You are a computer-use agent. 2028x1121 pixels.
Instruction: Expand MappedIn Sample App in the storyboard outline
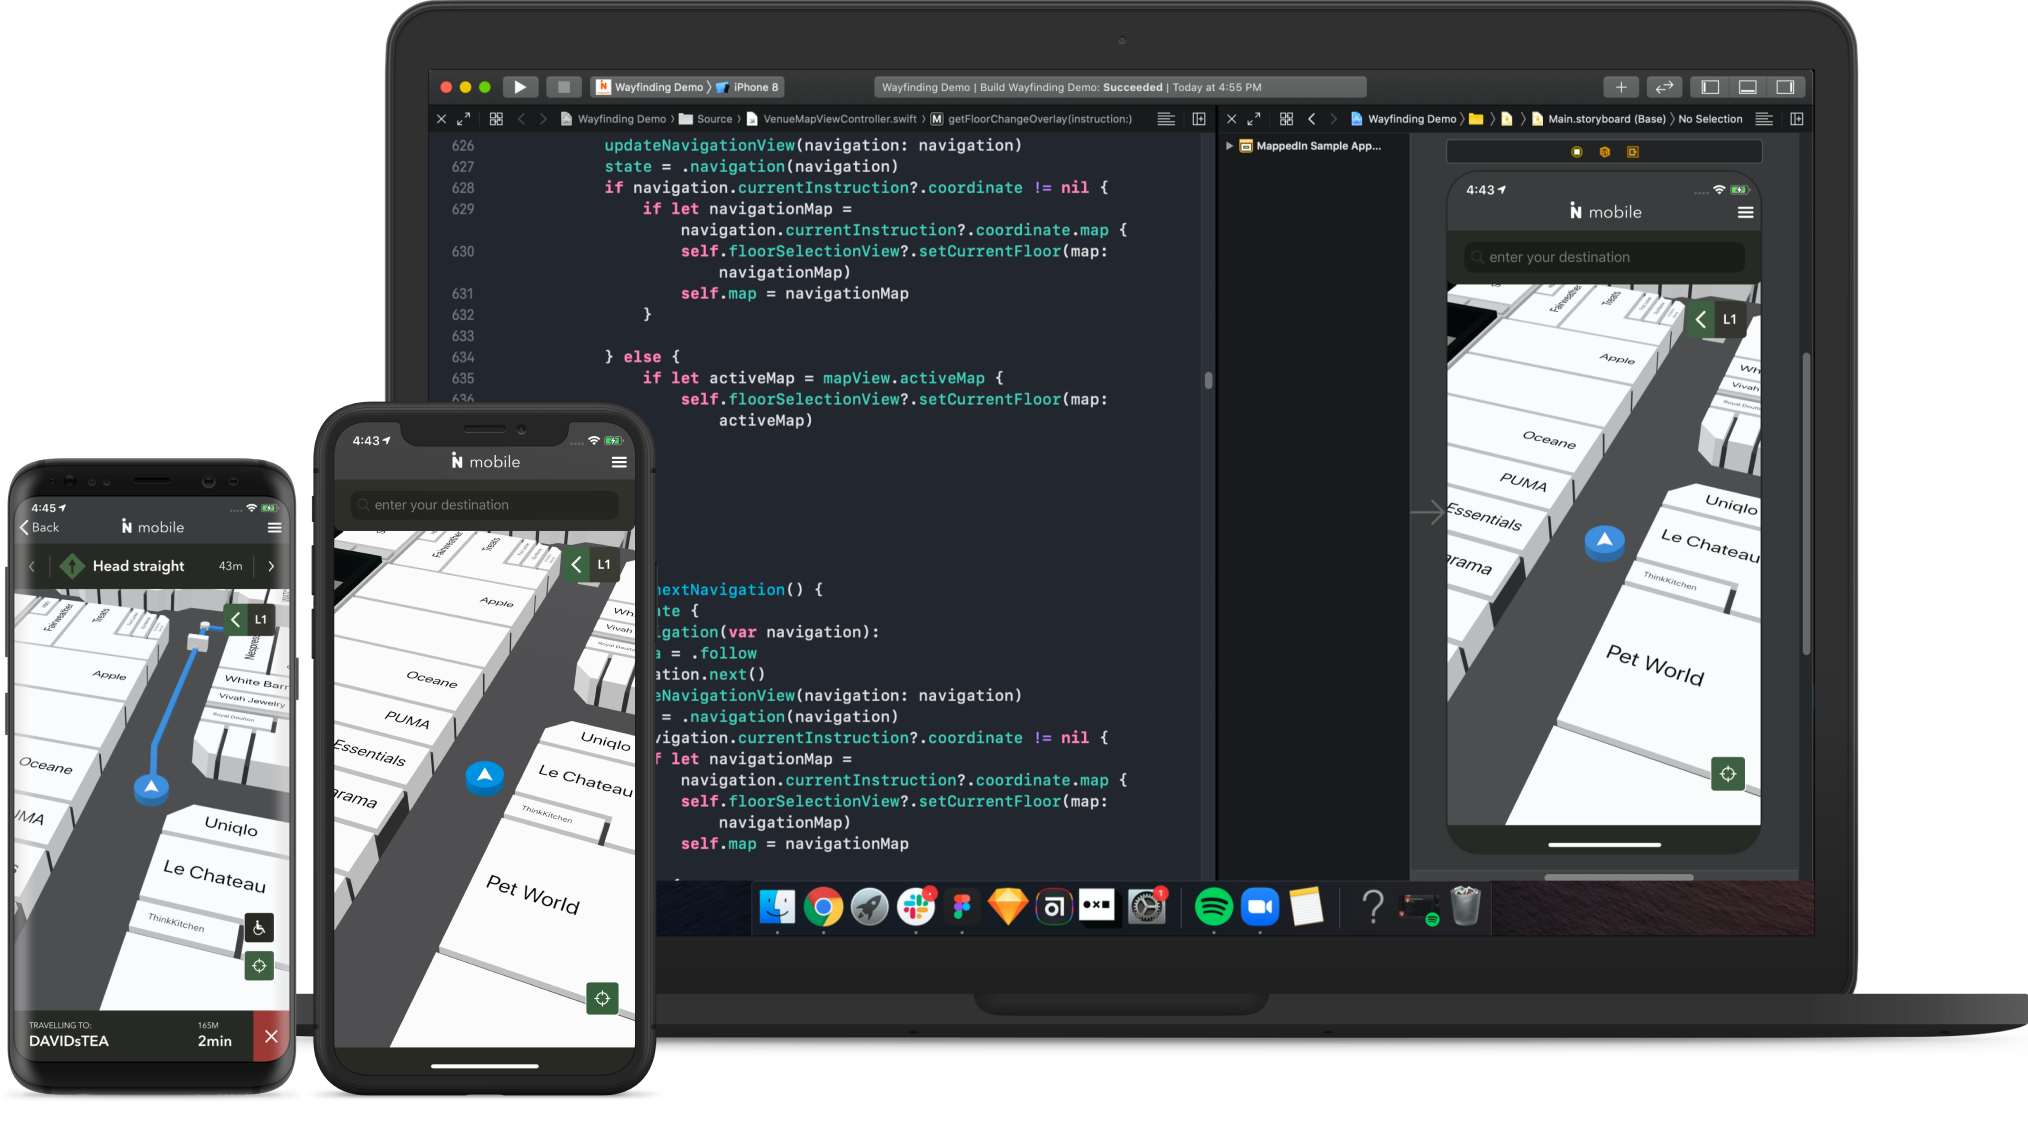point(1229,145)
